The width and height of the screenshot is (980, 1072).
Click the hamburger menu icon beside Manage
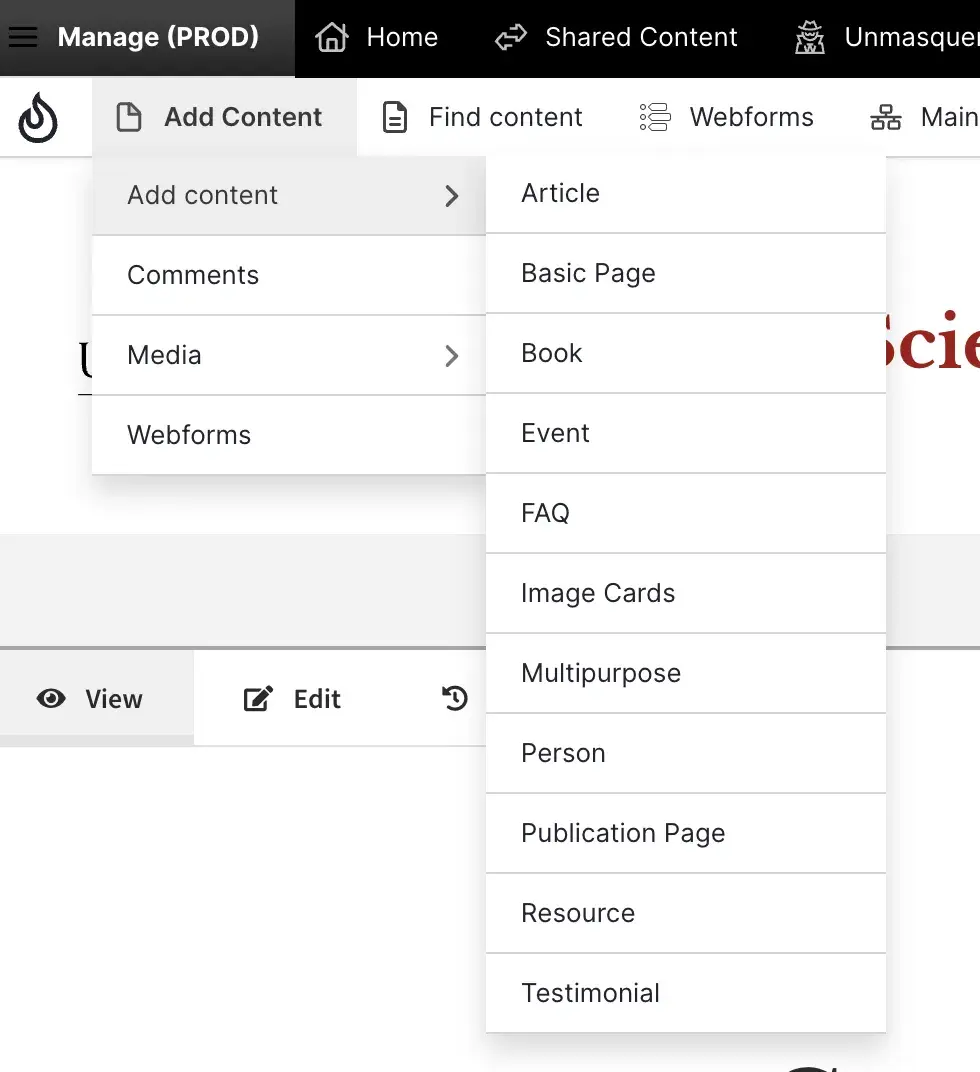point(23,38)
